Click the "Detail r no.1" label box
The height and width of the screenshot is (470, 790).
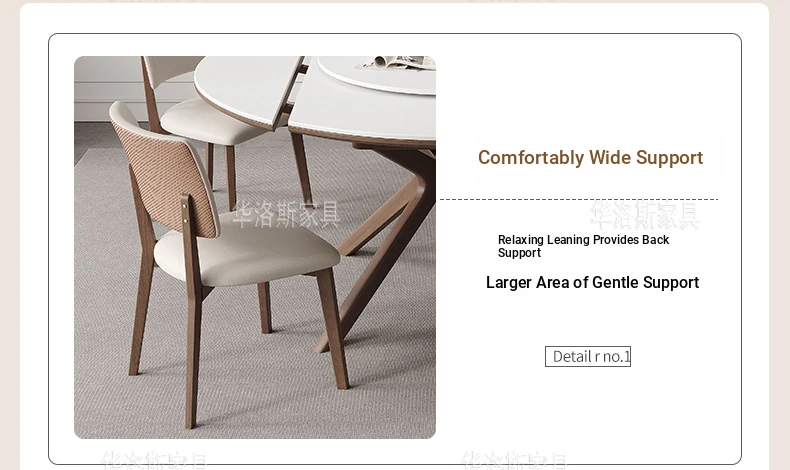(587, 357)
